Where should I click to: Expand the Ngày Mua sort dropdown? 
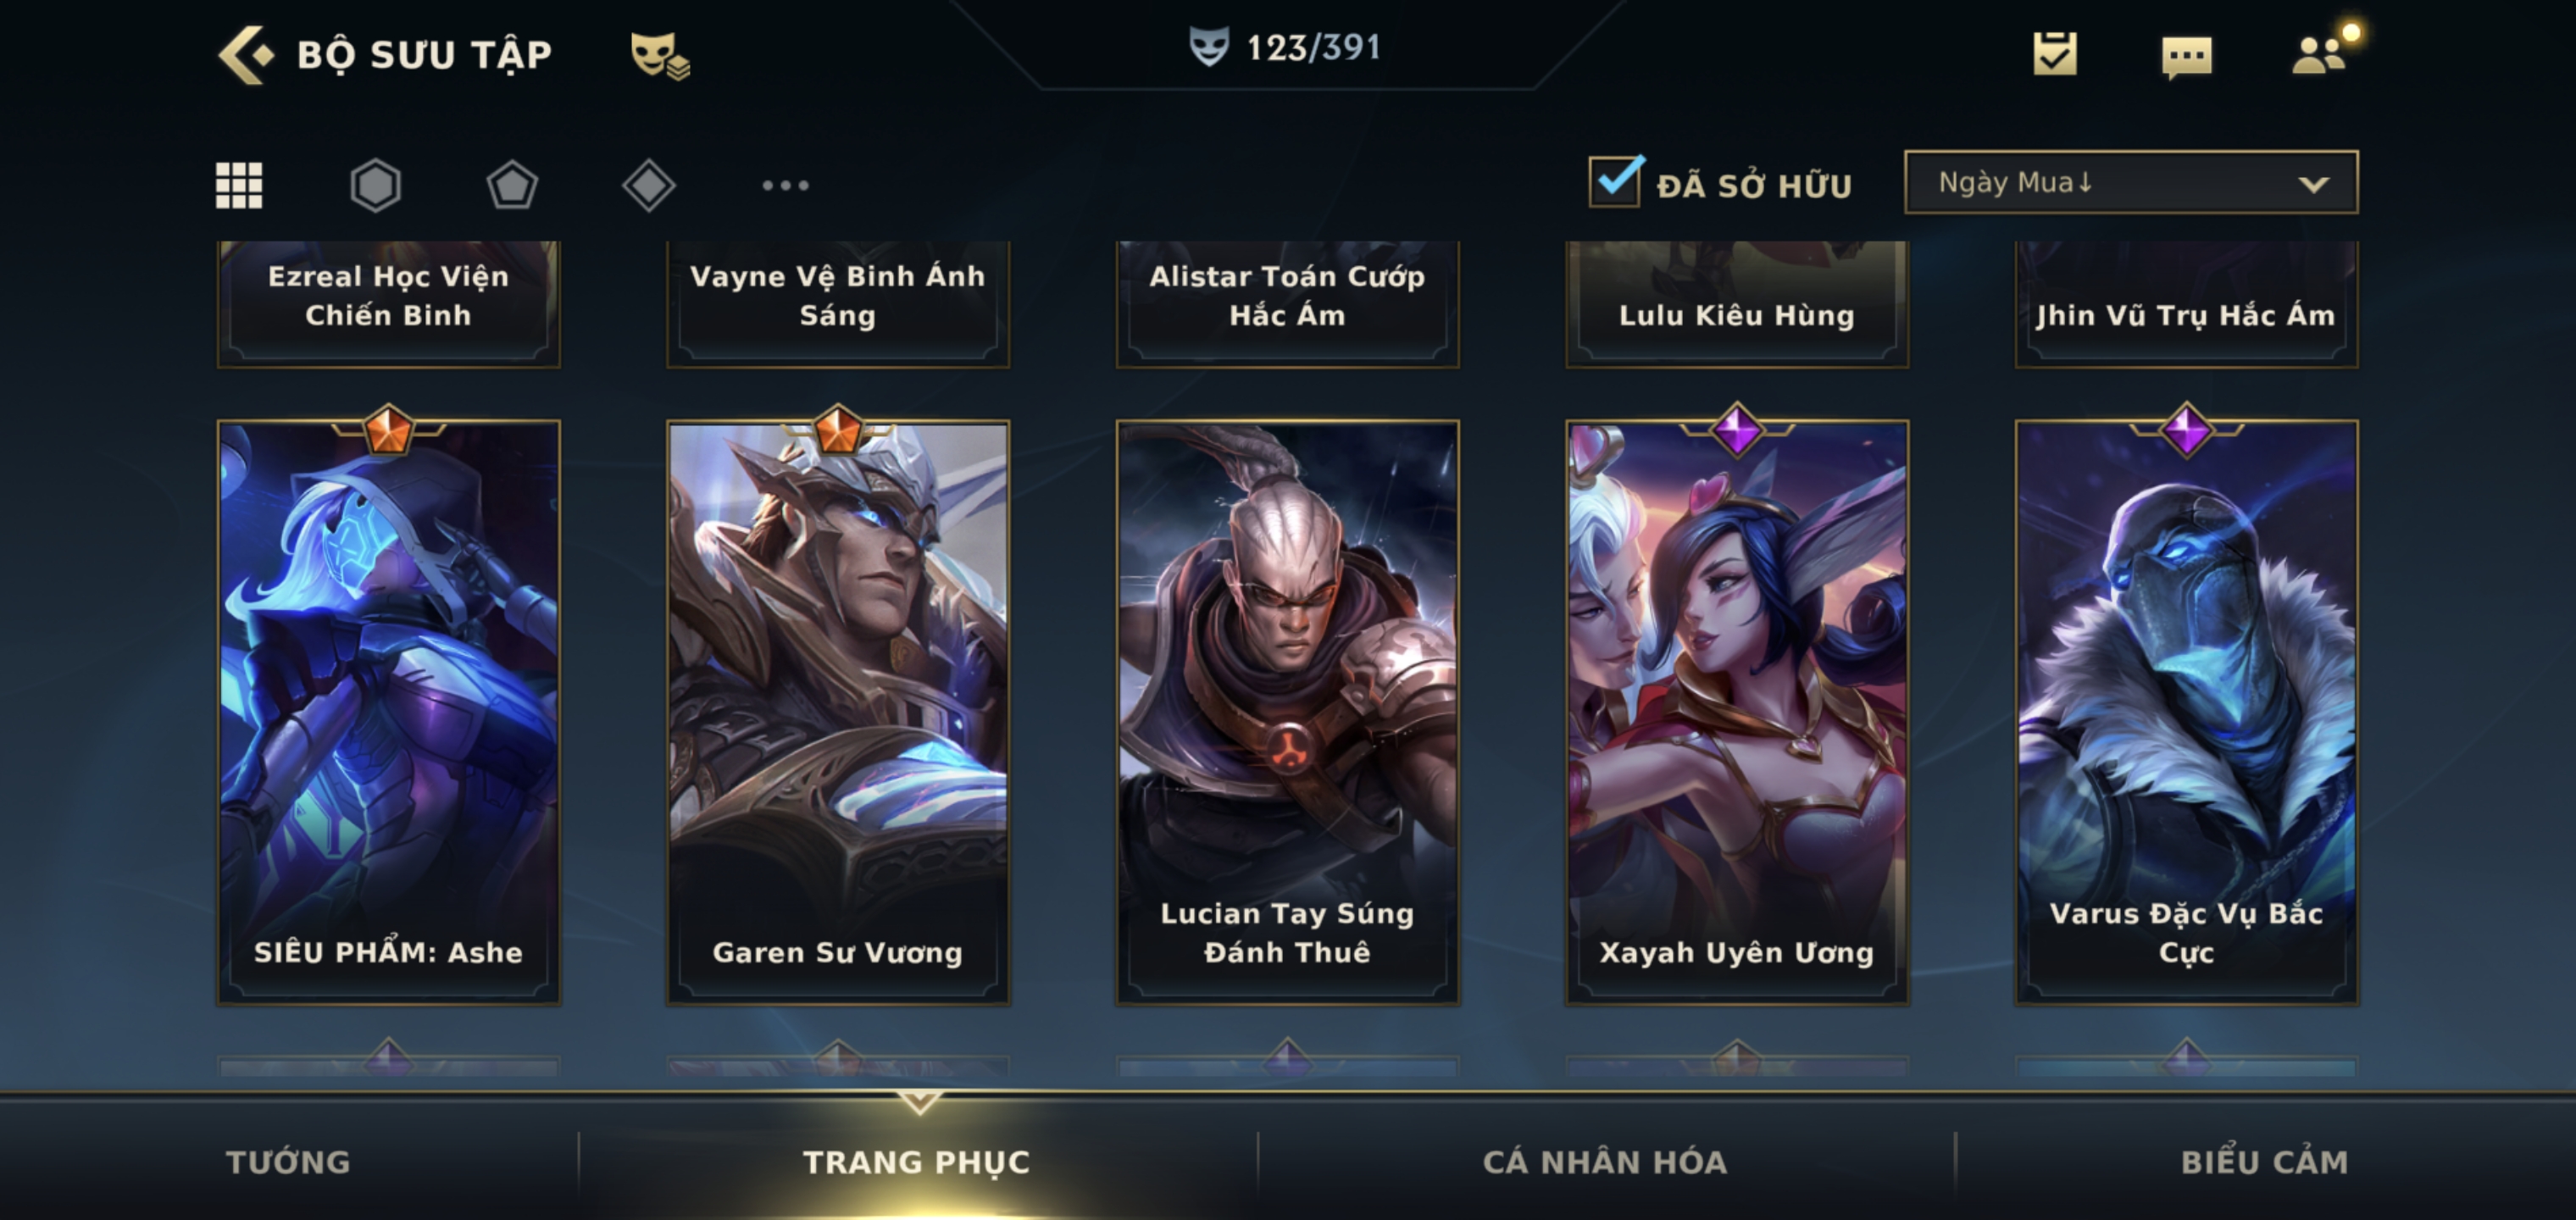point(2131,182)
